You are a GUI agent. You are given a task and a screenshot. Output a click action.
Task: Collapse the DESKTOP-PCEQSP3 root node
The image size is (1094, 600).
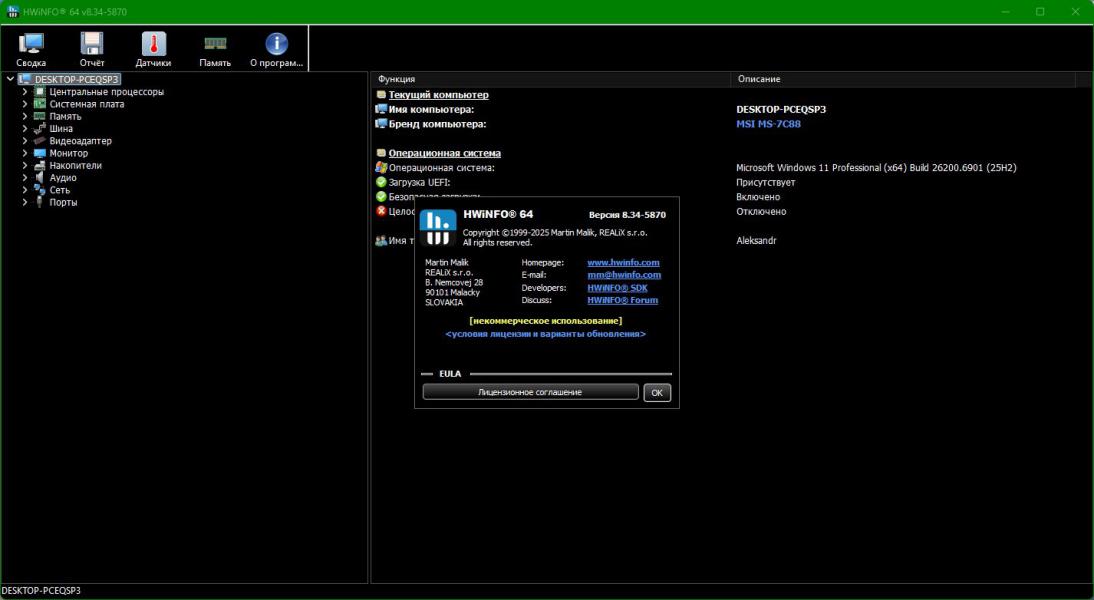pyautogui.click(x=10, y=79)
